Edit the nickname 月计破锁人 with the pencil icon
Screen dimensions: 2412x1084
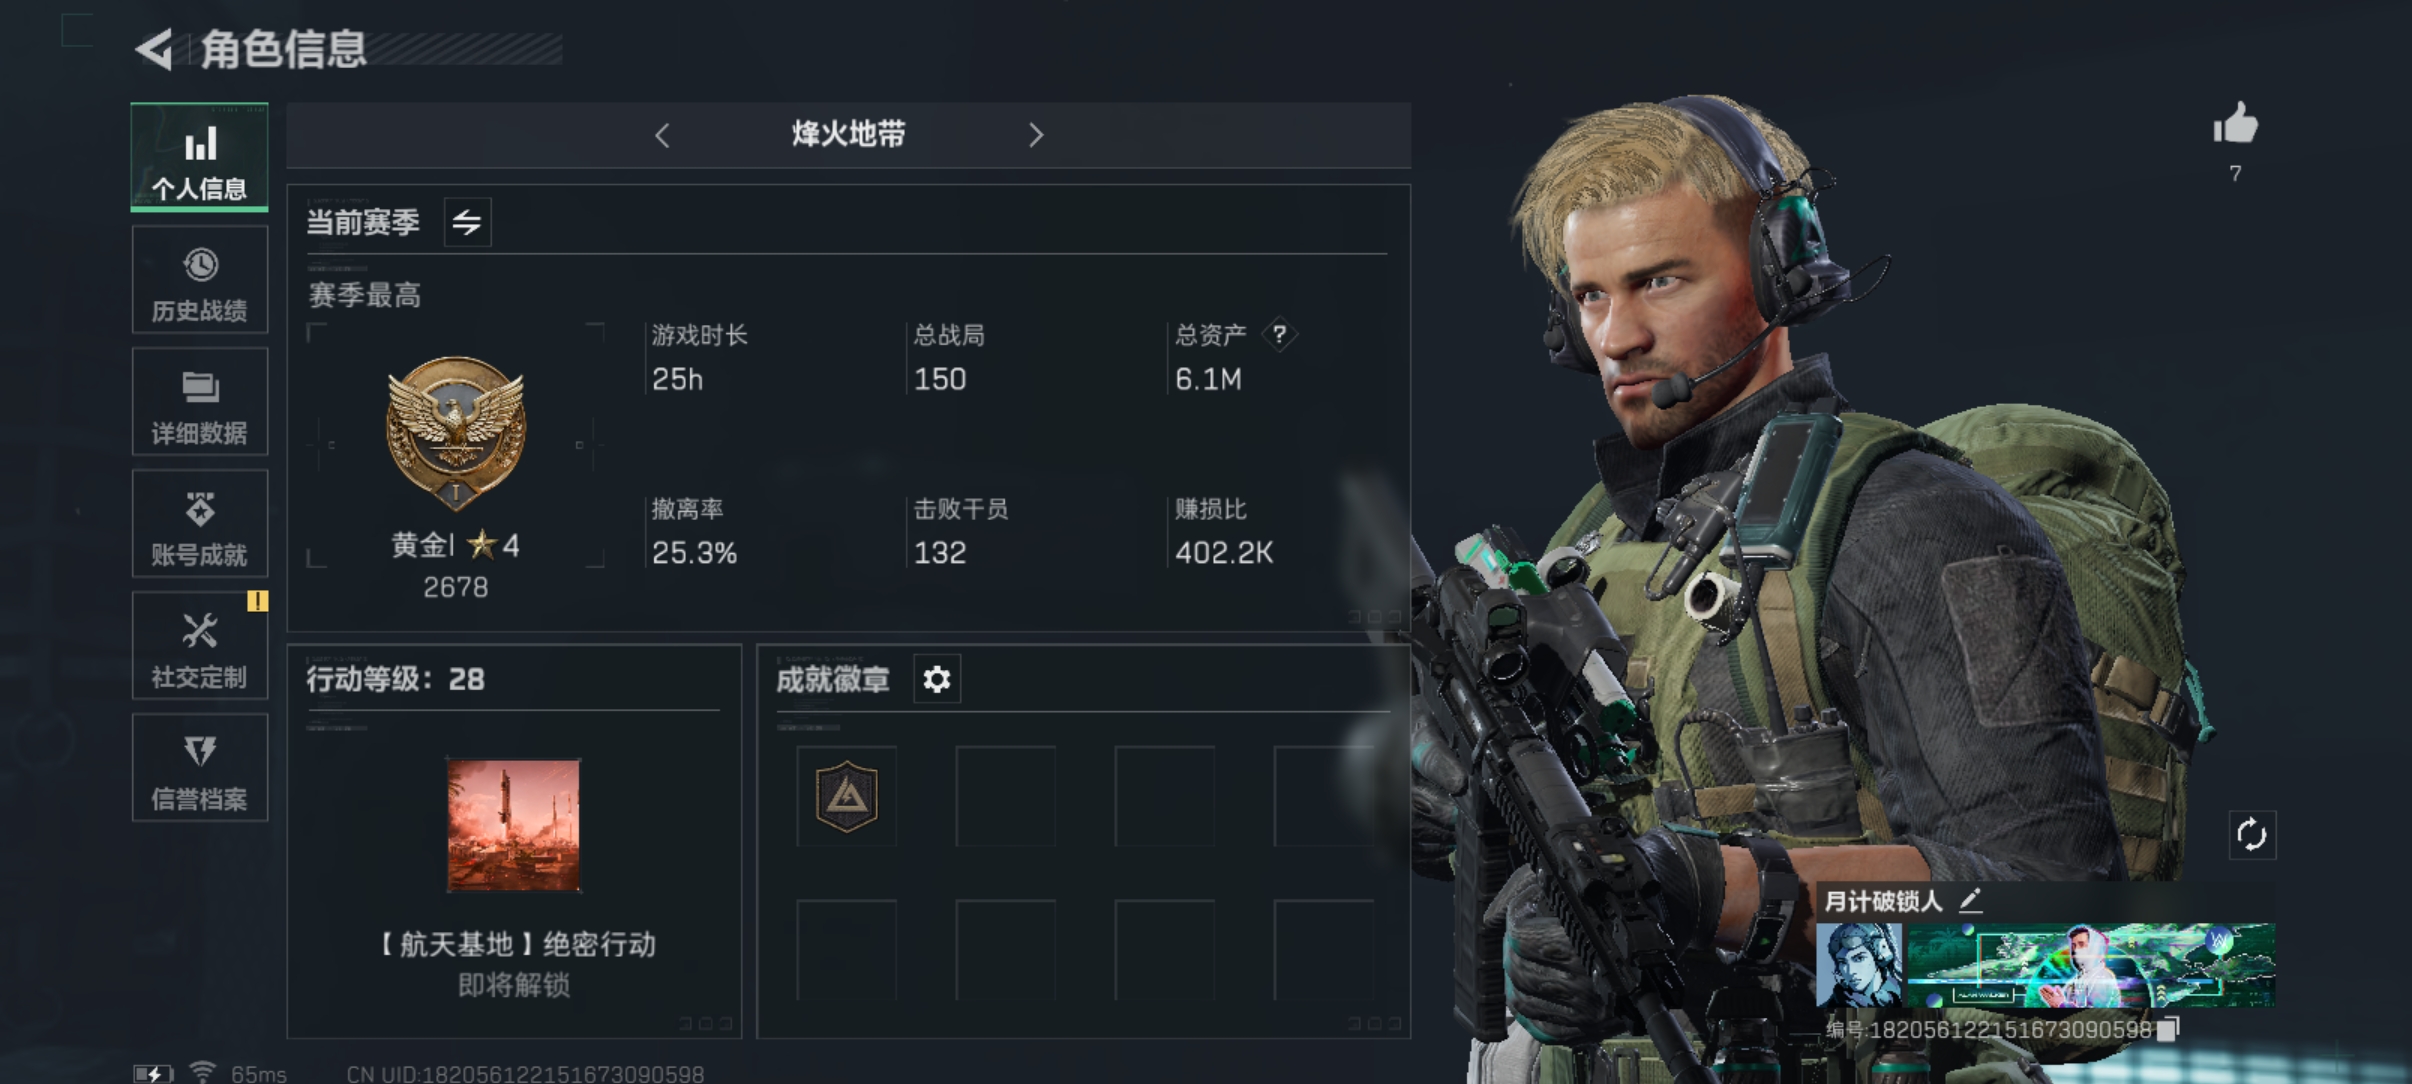click(x=1970, y=901)
